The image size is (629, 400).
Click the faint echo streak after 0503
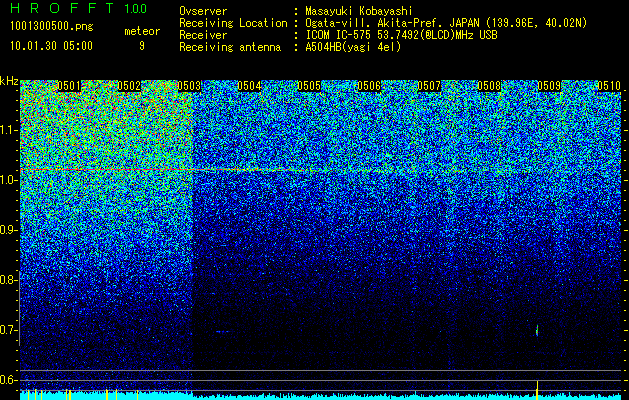click(x=223, y=331)
